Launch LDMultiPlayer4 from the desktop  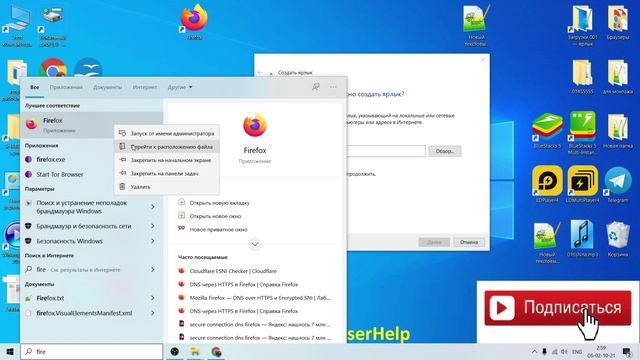pos(582,184)
